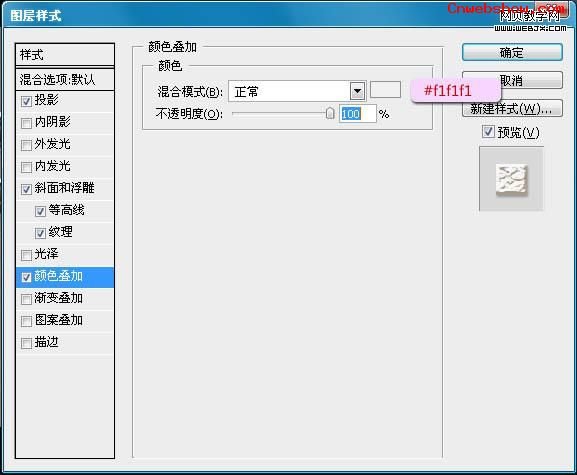The image size is (577, 475).
Task: Open the overlay color swatch picker
Action: 385,89
